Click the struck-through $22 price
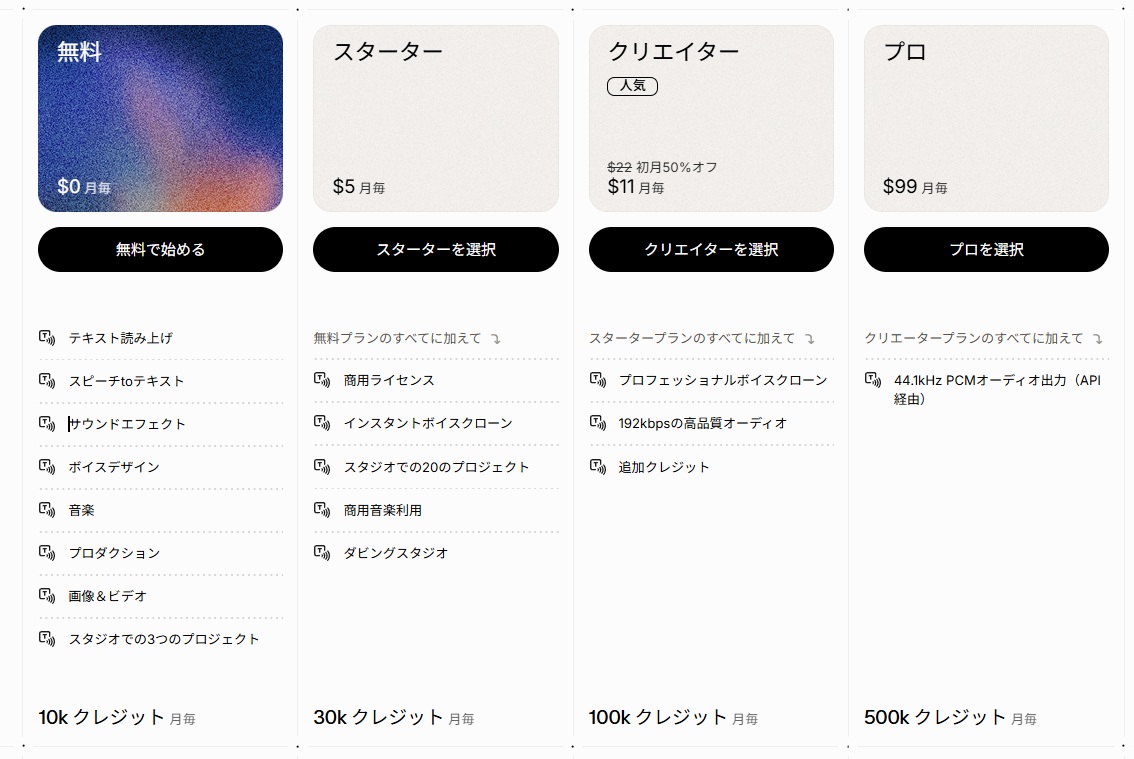Image resolution: width=1134 pixels, height=759 pixels. click(620, 168)
